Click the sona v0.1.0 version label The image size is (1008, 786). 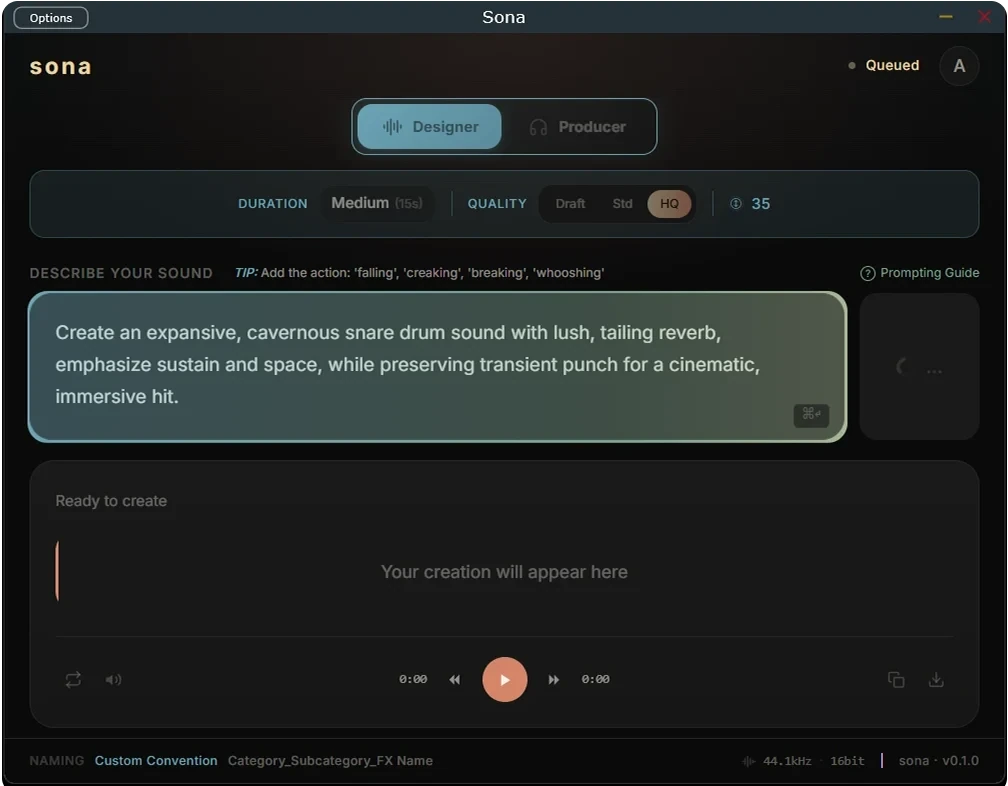click(939, 761)
